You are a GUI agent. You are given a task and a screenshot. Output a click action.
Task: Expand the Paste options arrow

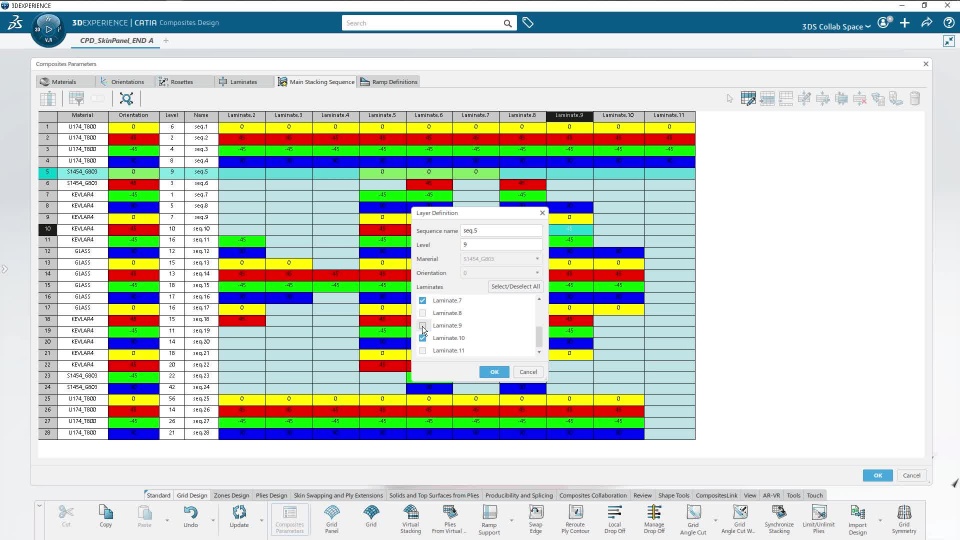(167, 520)
